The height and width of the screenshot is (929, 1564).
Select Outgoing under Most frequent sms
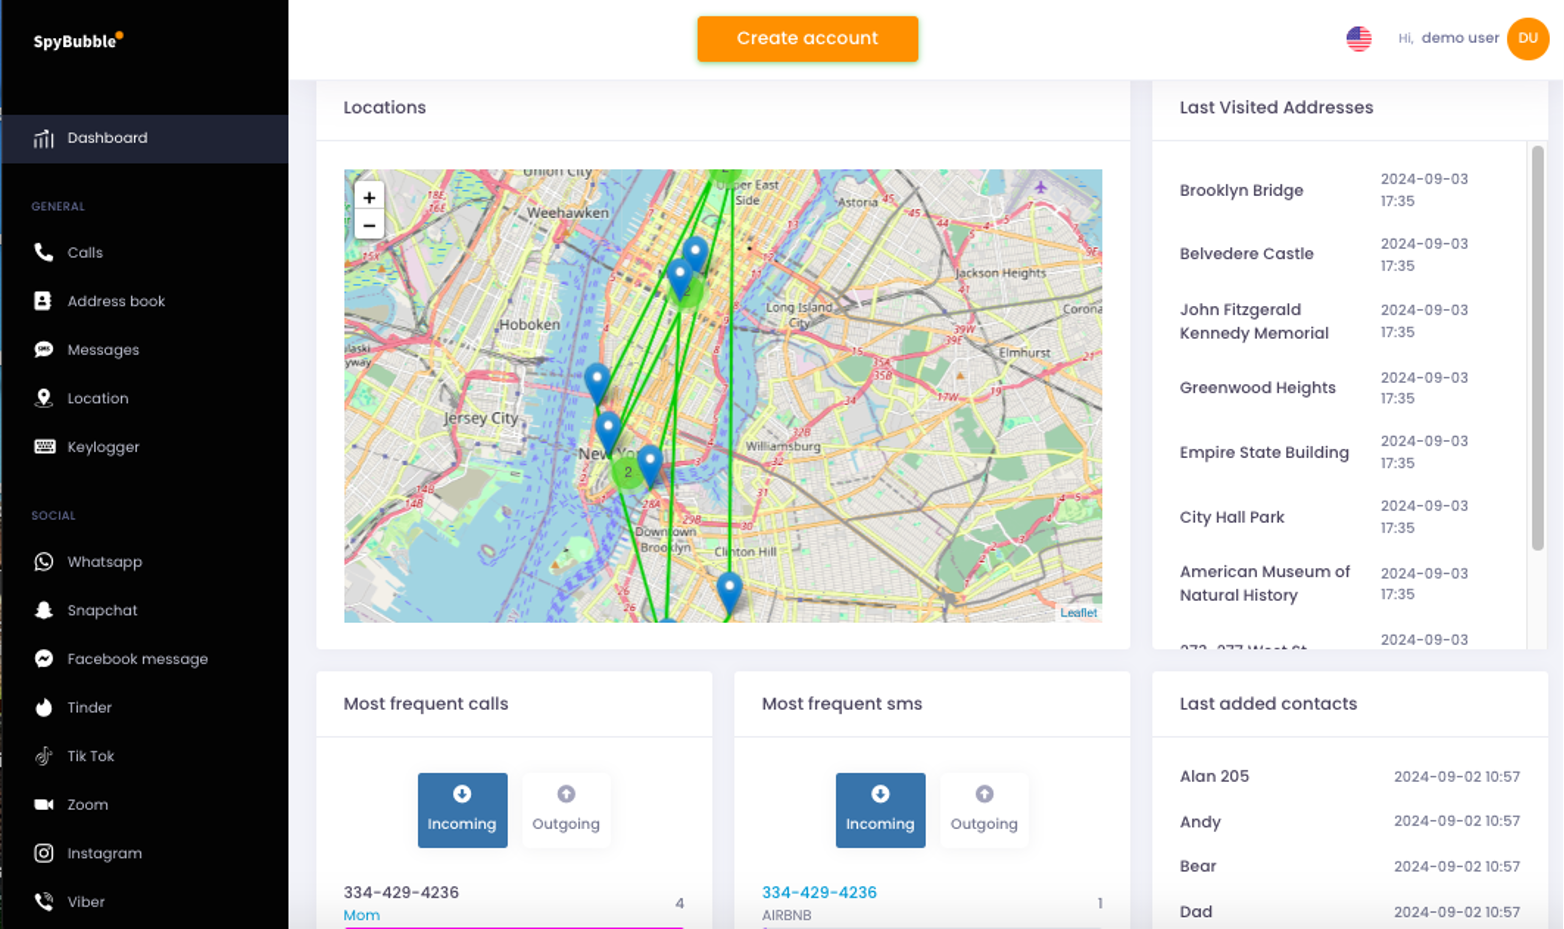984,810
